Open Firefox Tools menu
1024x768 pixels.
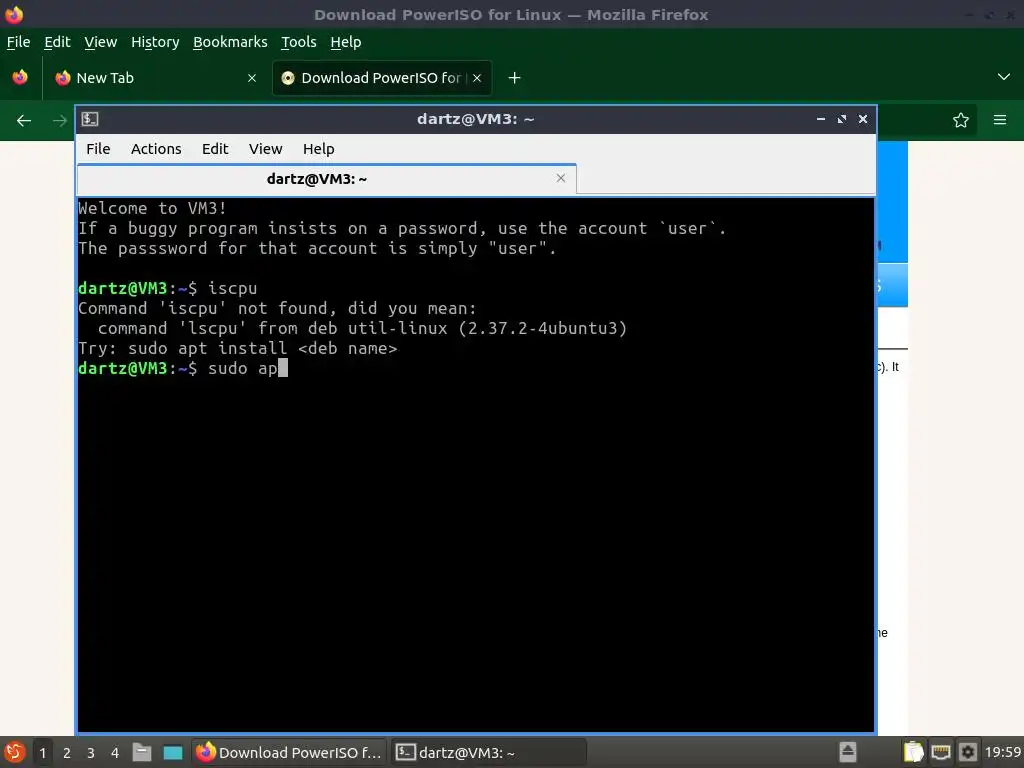(298, 42)
